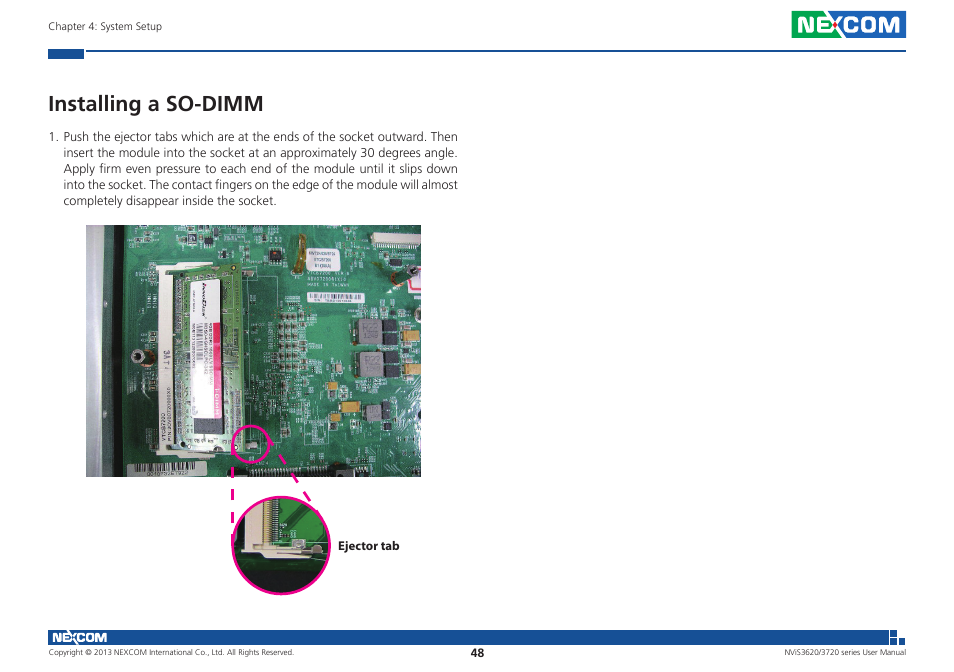Click the blue squares icon in footer
This screenshot has height=672, width=954.
(x=897, y=637)
